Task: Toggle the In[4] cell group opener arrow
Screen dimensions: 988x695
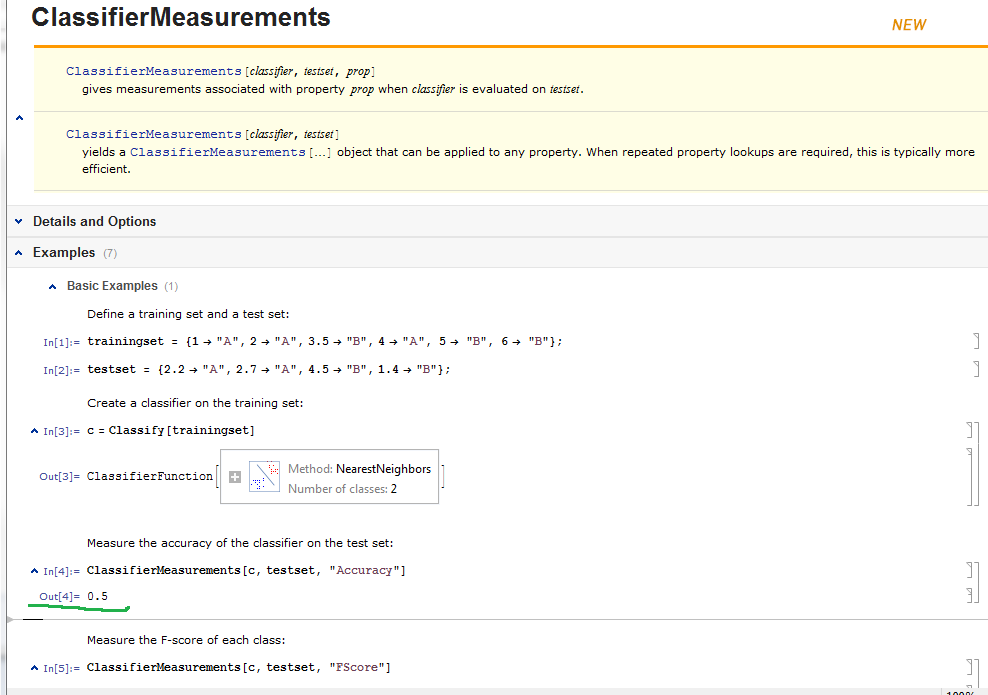Action: pyautogui.click(x=35, y=571)
